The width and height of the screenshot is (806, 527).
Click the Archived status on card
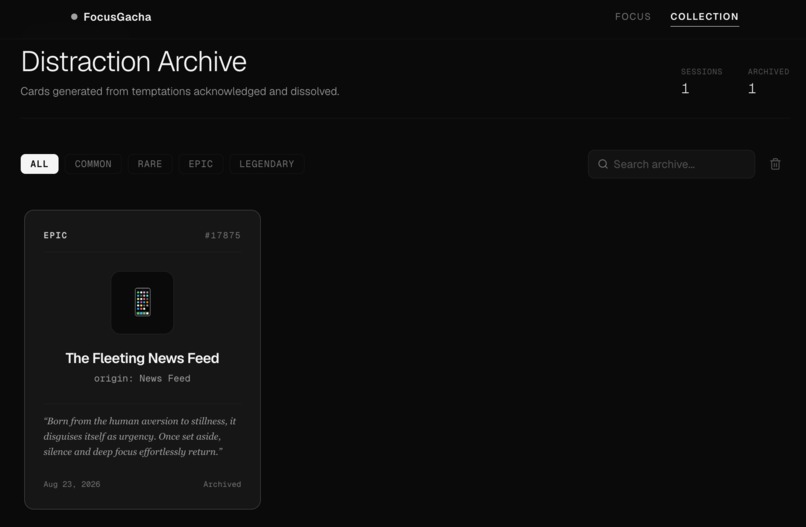[x=222, y=484]
